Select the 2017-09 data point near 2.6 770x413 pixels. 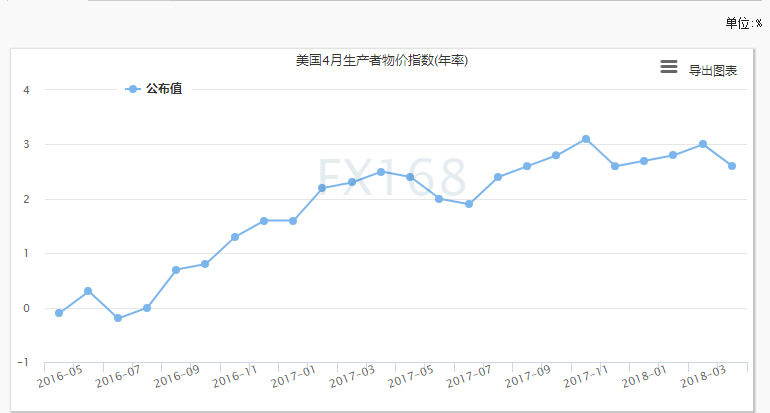(x=527, y=166)
